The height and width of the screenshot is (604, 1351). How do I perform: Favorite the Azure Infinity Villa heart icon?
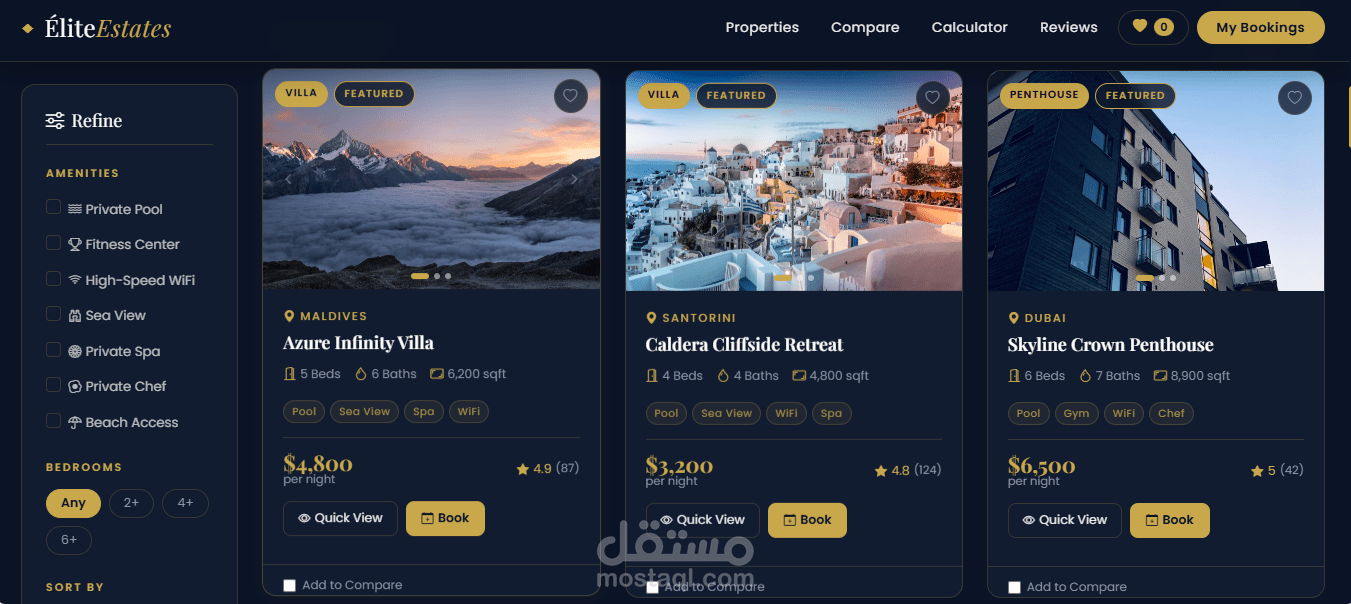[x=570, y=96]
